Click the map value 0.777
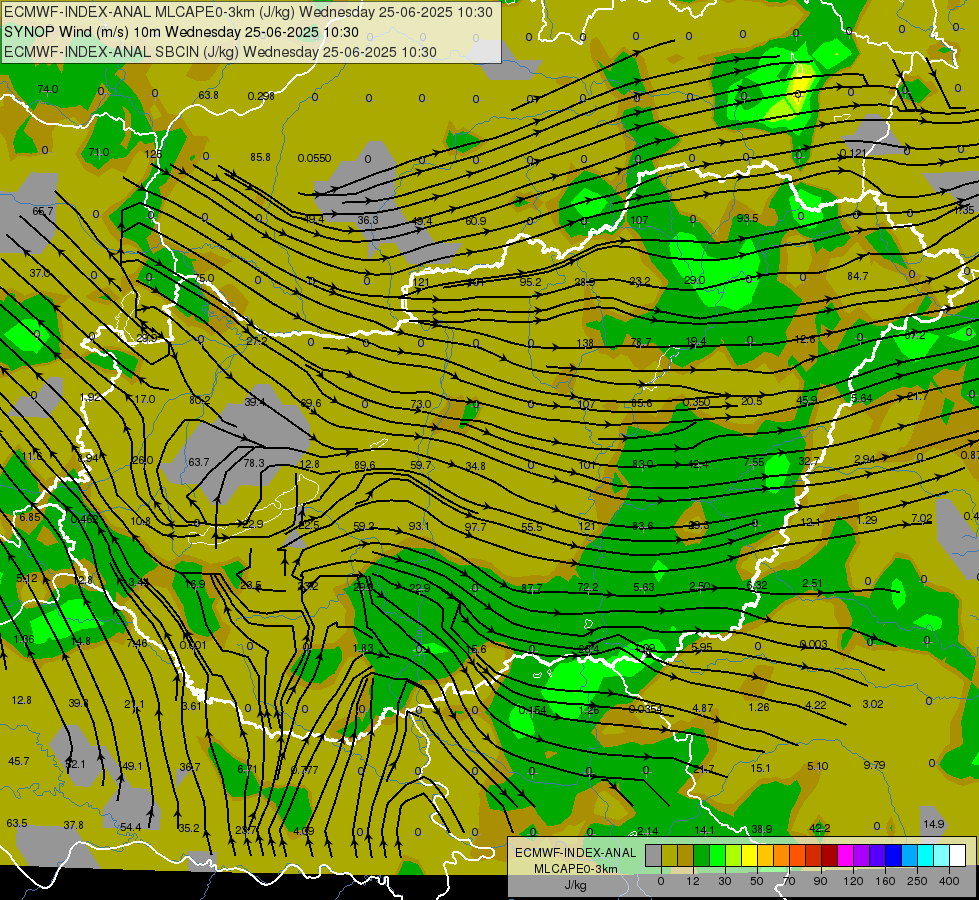This screenshot has width=979, height=900. pos(305,770)
